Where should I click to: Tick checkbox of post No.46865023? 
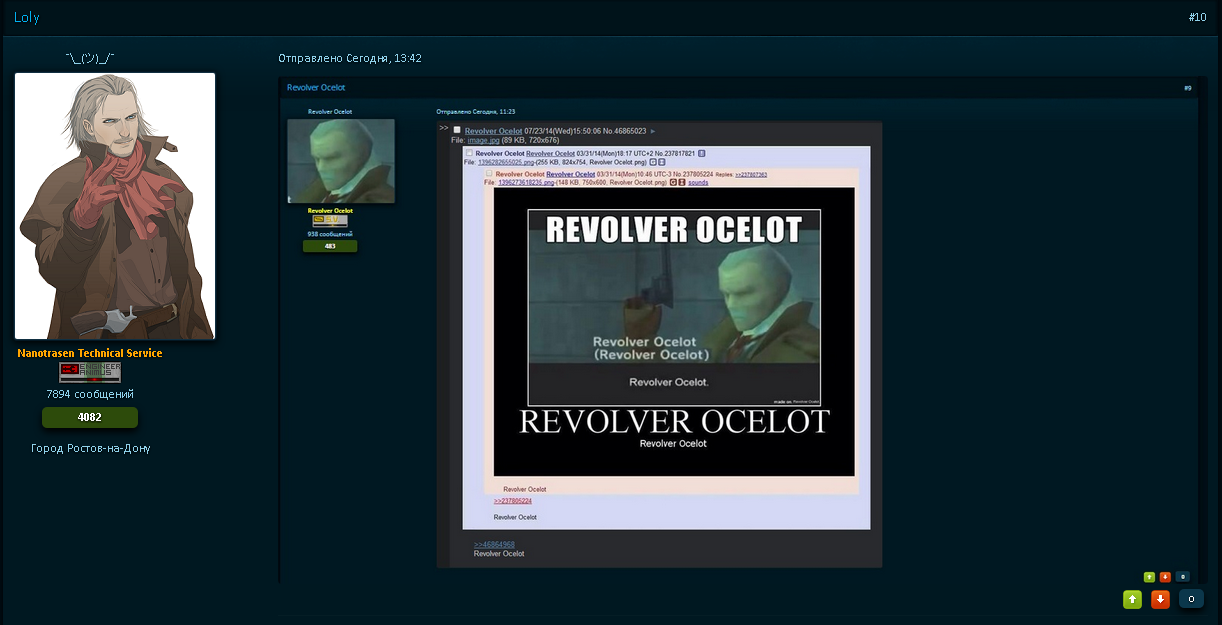tap(457, 130)
